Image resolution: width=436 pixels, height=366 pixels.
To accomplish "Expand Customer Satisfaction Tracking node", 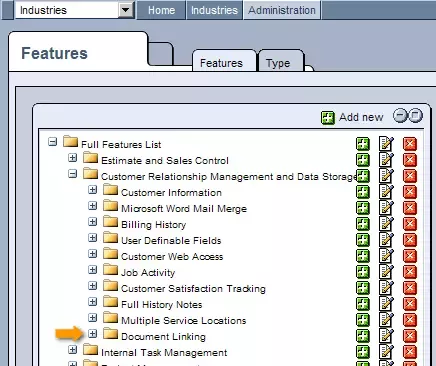I will pyautogui.click(x=92, y=286).
